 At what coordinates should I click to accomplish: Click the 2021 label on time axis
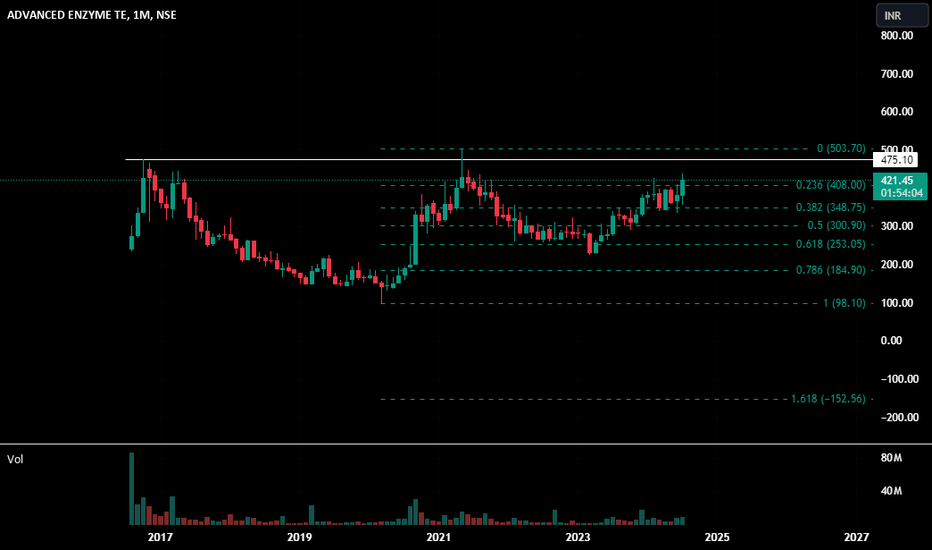pos(438,537)
